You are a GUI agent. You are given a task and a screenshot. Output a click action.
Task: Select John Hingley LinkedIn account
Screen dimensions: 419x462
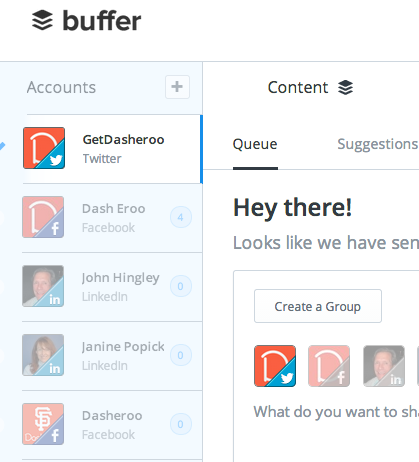click(x=112, y=287)
